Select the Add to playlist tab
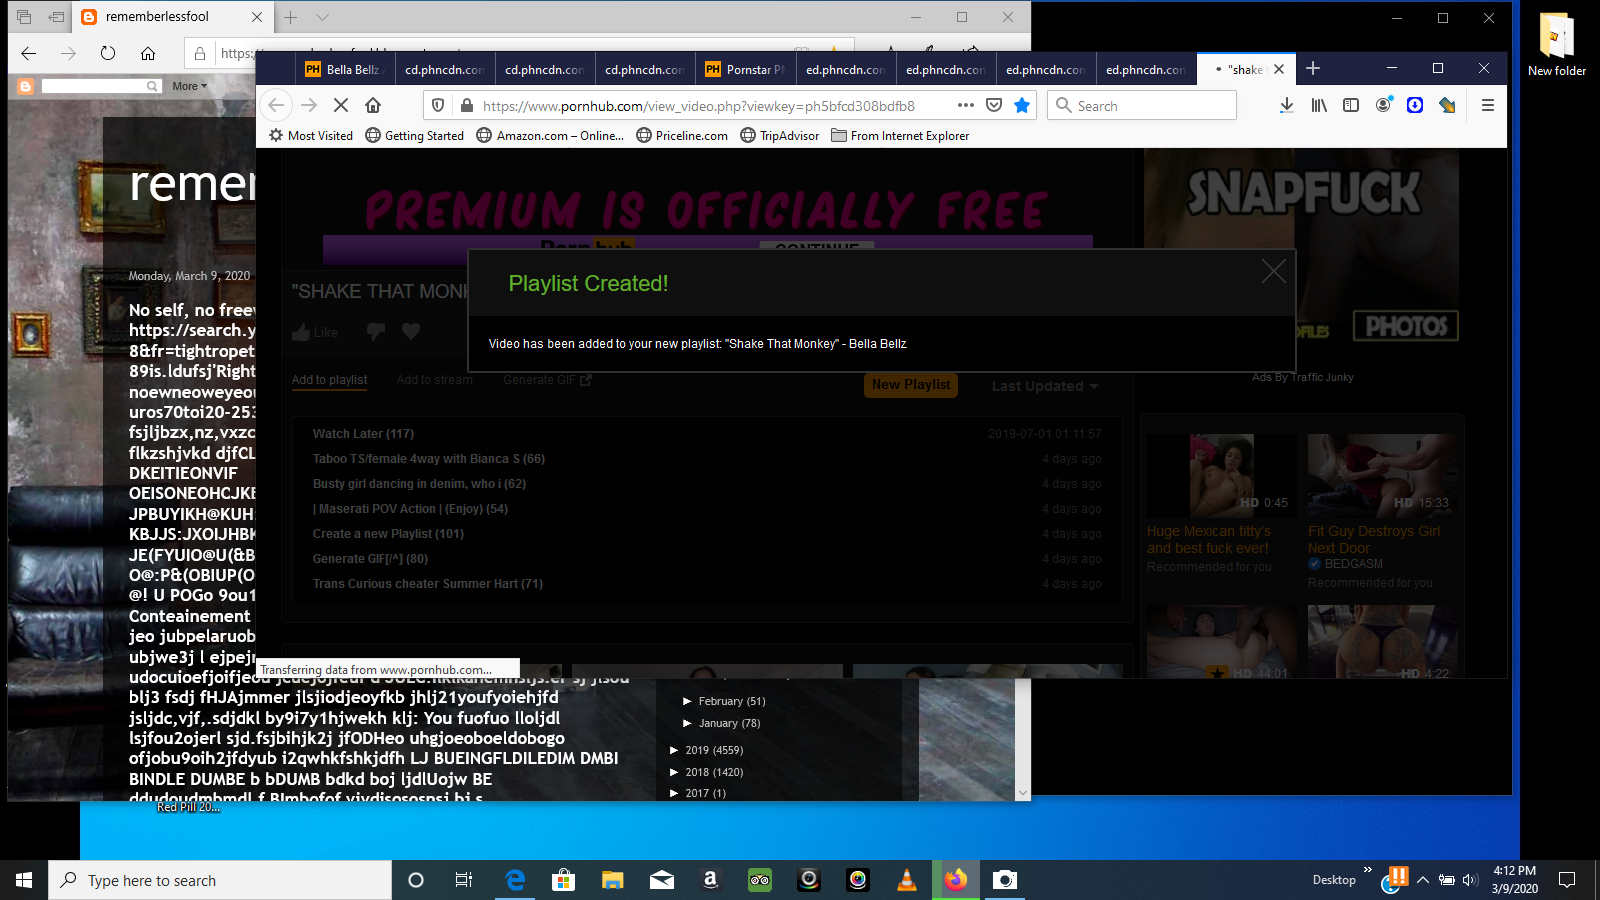The width and height of the screenshot is (1600, 900). pyautogui.click(x=329, y=380)
